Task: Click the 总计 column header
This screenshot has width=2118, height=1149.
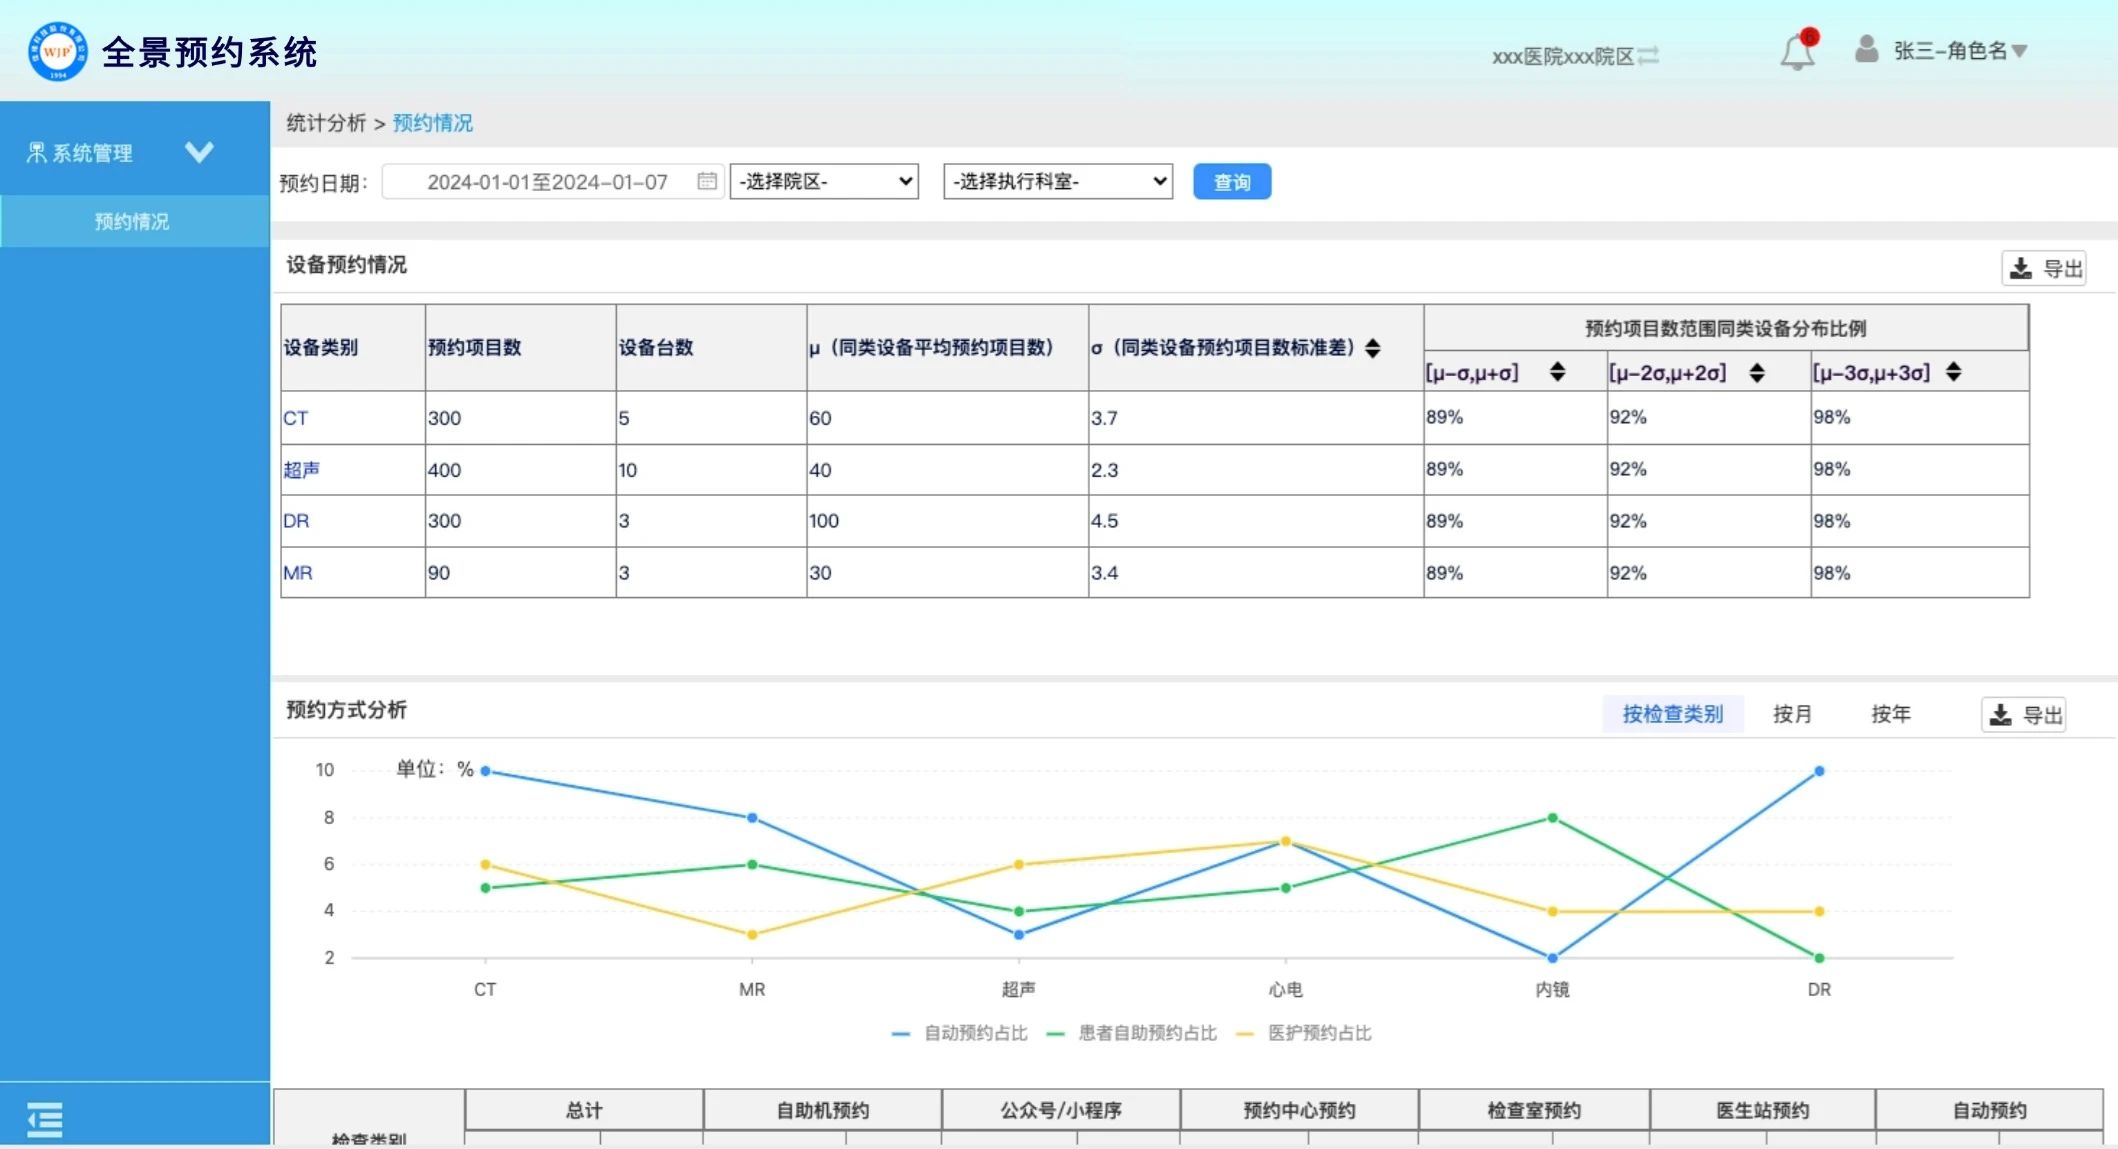Action: point(584,1110)
